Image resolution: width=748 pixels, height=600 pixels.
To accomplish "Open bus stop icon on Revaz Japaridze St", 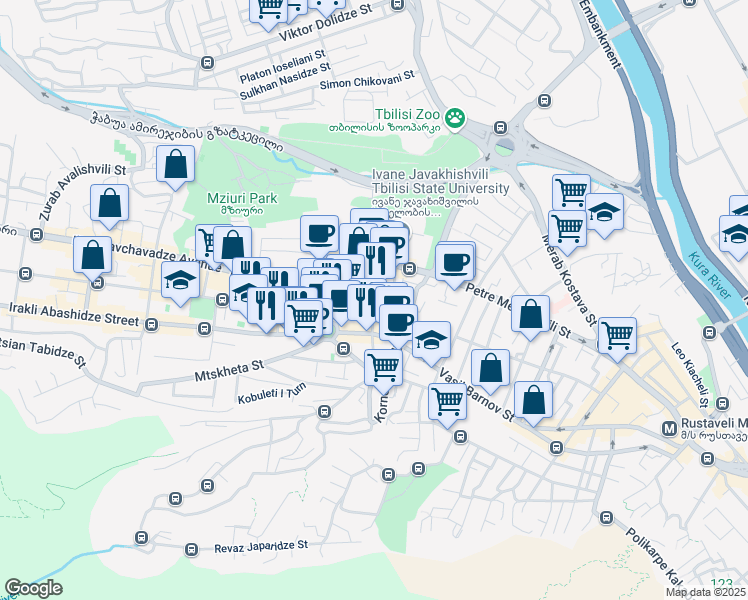I will (x=191, y=549).
